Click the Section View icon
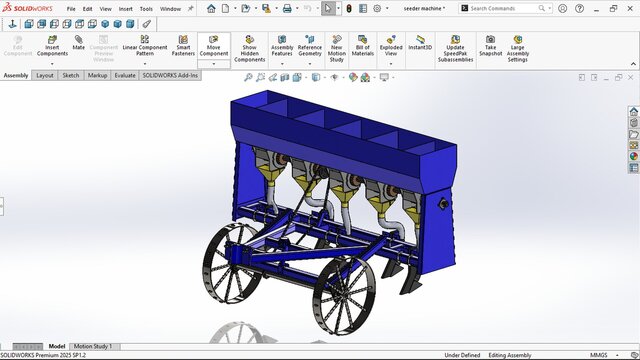Viewport: 640px width, 360px height. [284, 77]
